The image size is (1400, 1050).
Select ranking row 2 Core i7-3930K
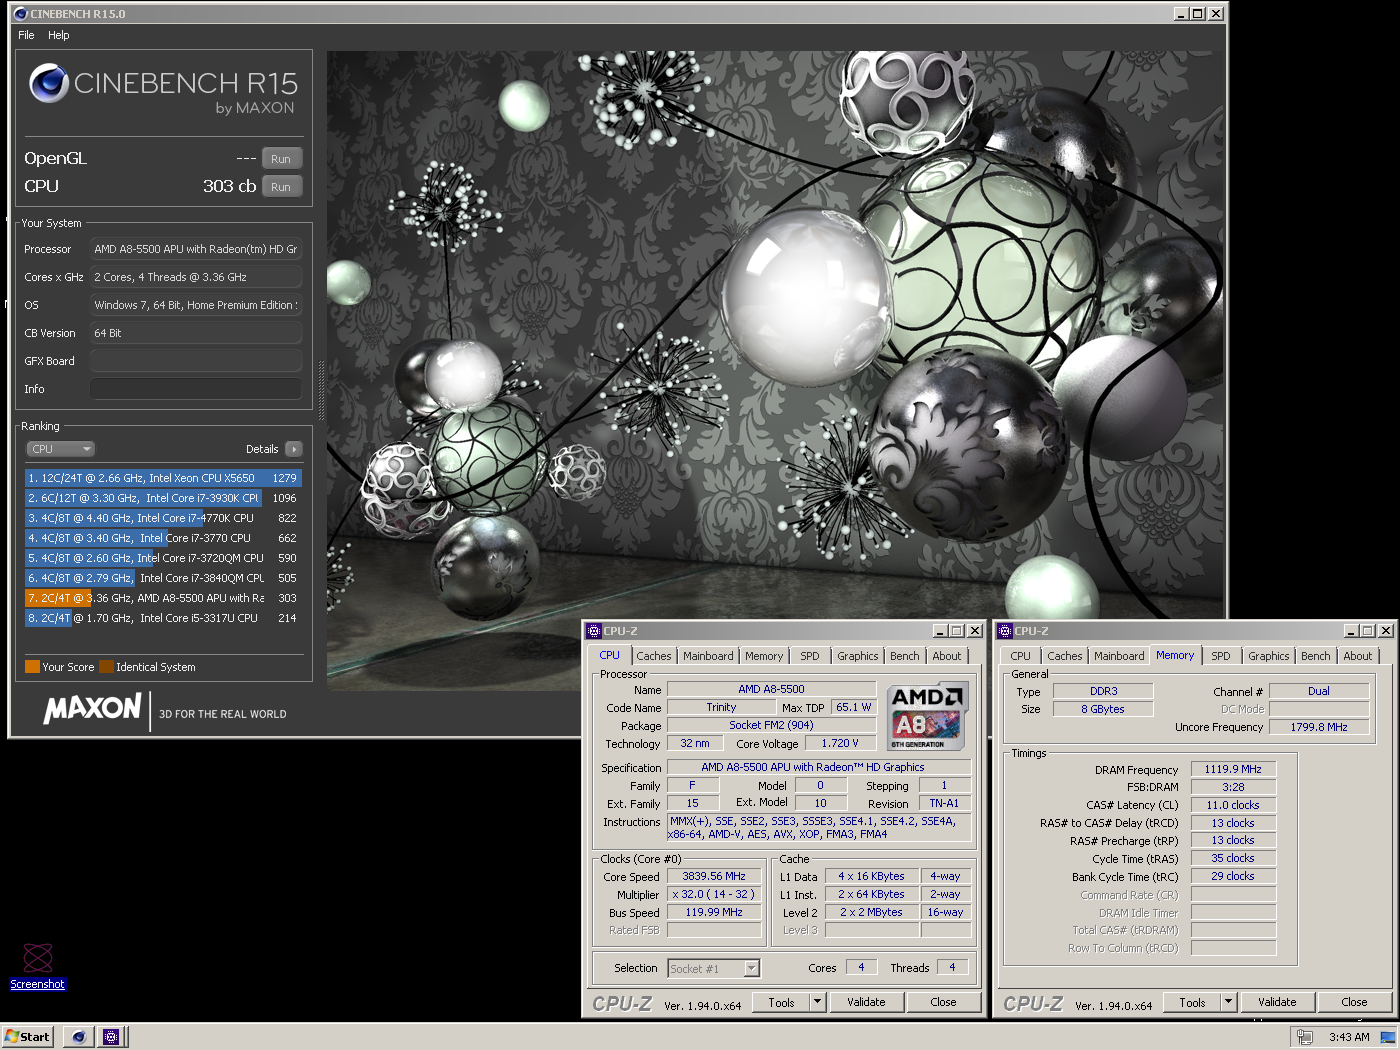[x=163, y=498]
